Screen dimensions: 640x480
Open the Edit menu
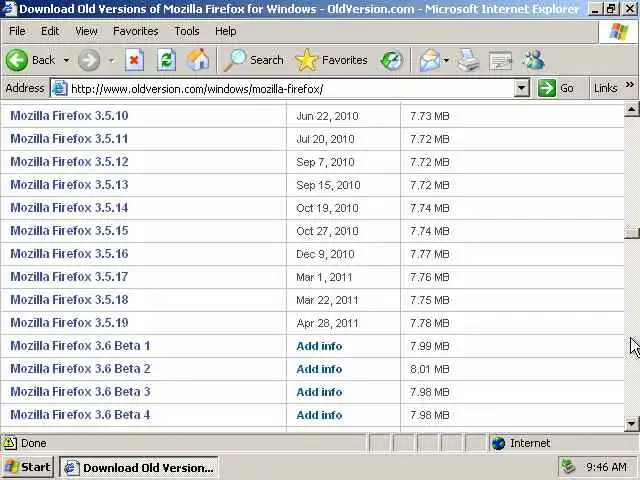pyautogui.click(x=50, y=31)
